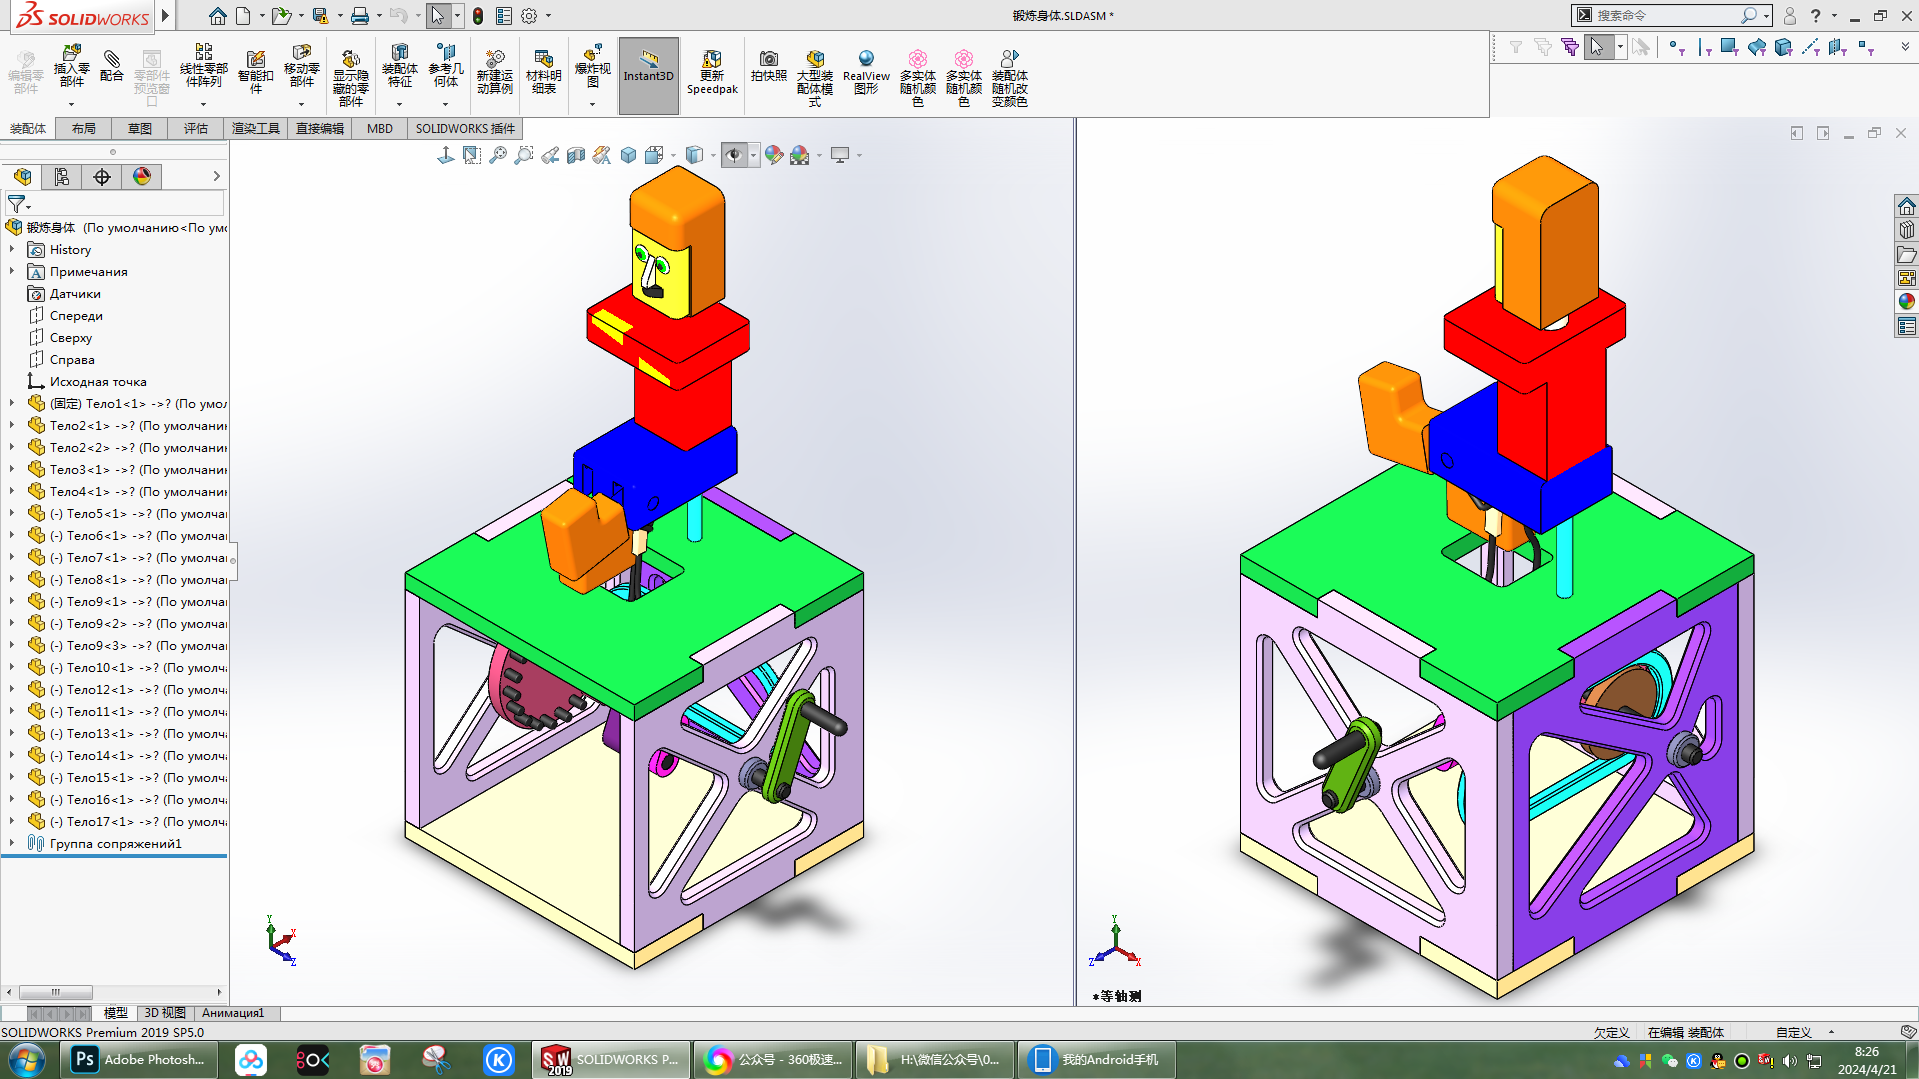Click the Windows Start button

pyautogui.click(x=27, y=1060)
